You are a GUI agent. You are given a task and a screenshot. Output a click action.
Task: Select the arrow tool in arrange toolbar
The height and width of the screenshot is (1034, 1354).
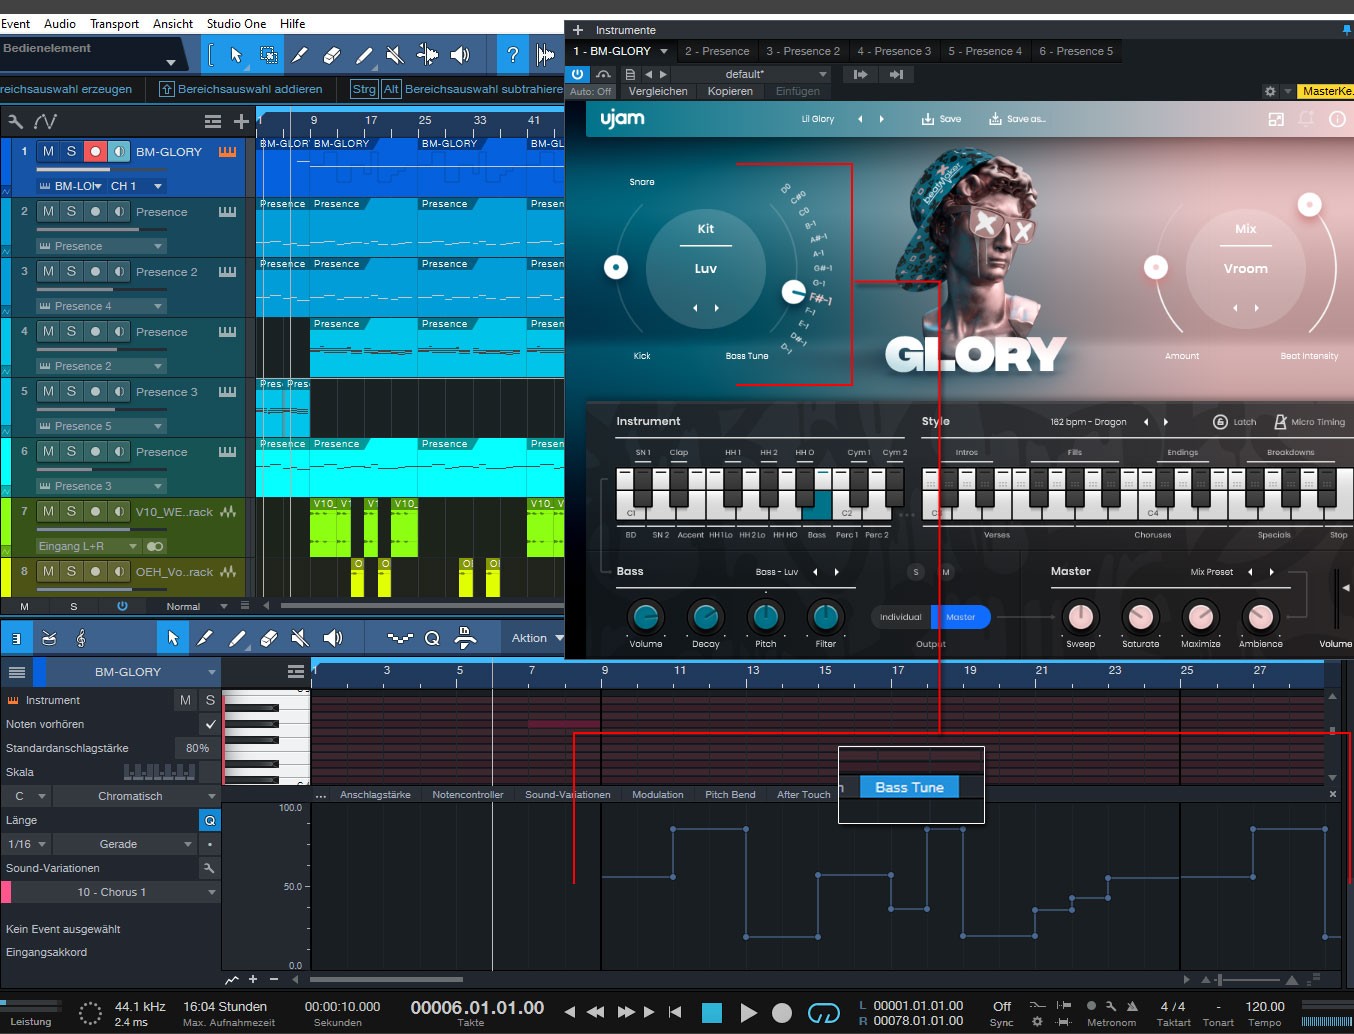[x=236, y=55]
